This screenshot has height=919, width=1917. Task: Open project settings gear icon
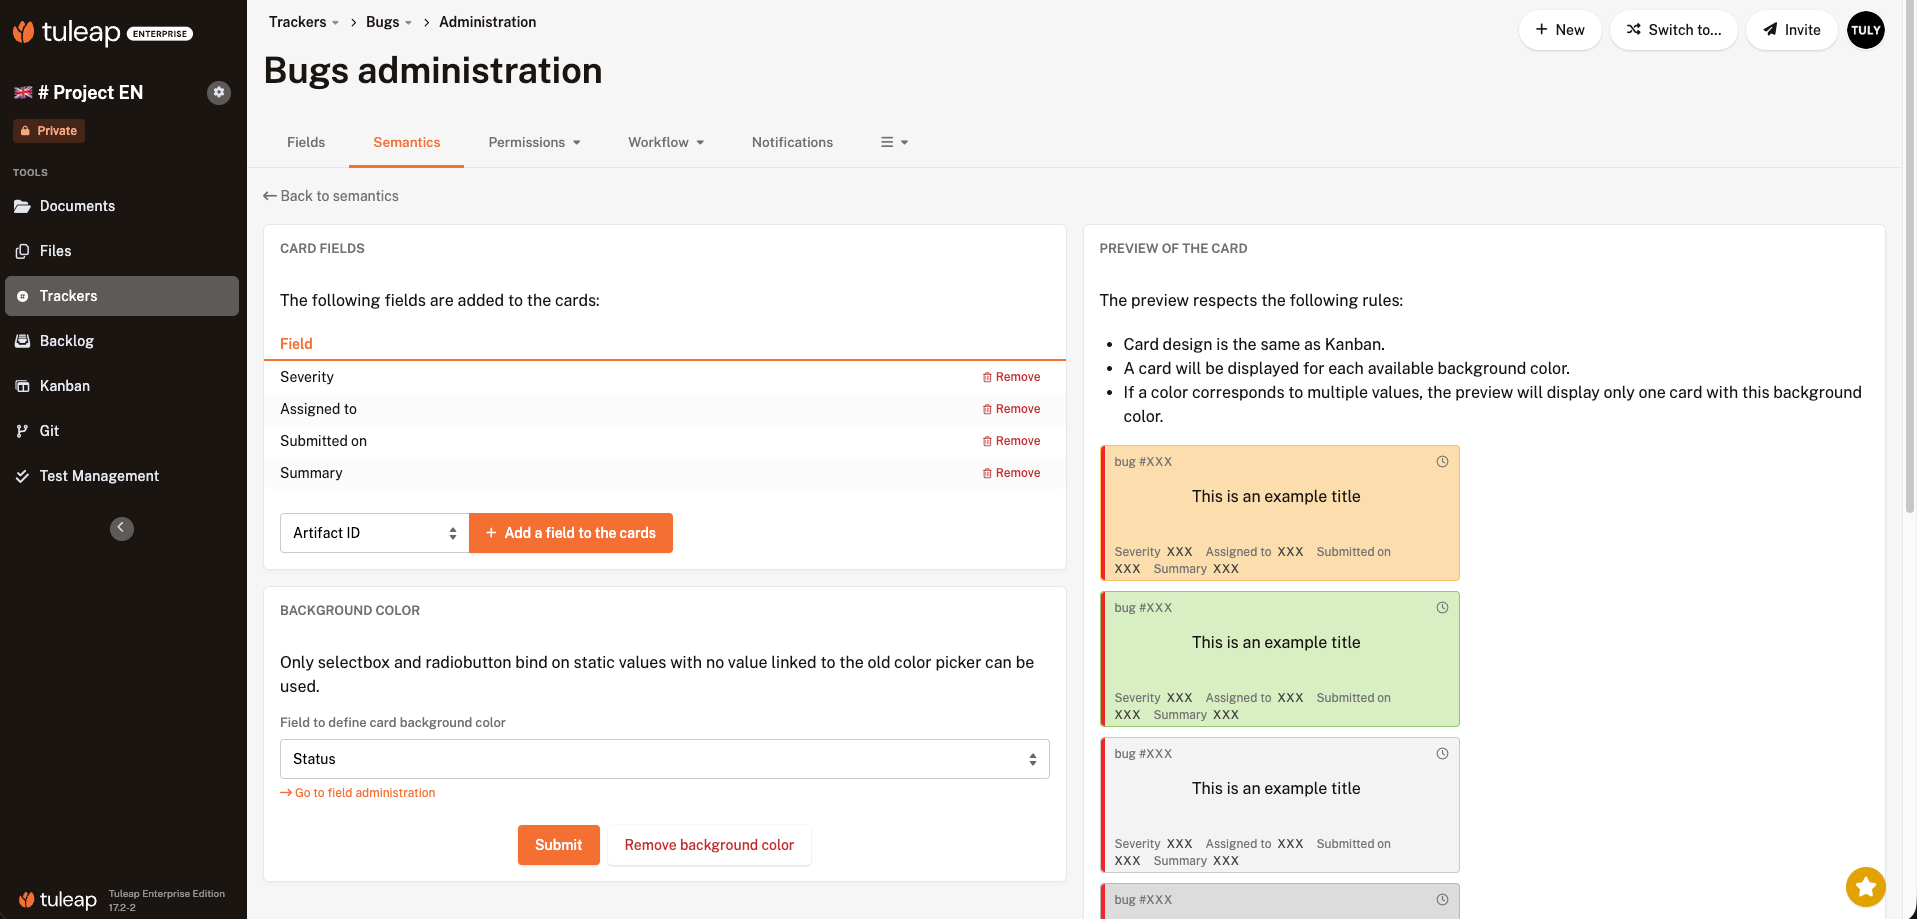pyautogui.click(x=219, y=92)
